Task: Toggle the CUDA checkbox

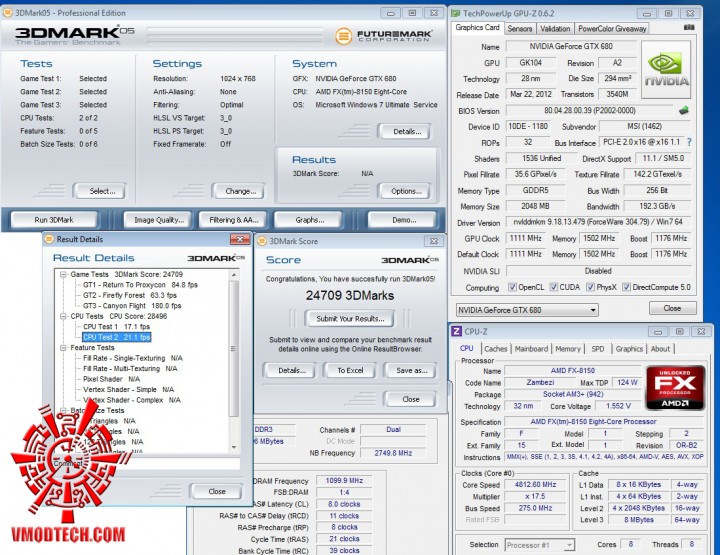Action: pyautogui.click(x=554, y=287)
